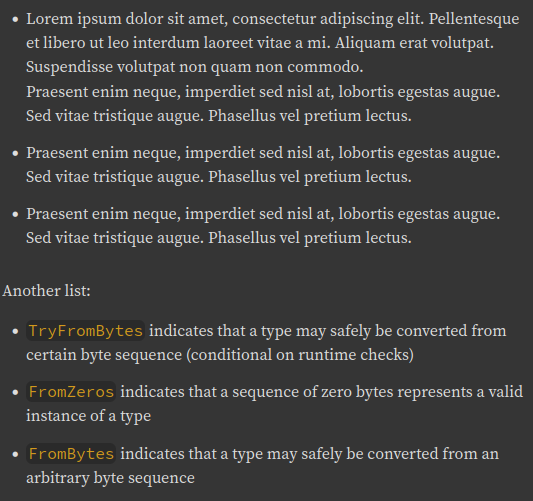Click the word 'Lorem' in first item
This screenshot has width=533, height=501.
point(50,19)
